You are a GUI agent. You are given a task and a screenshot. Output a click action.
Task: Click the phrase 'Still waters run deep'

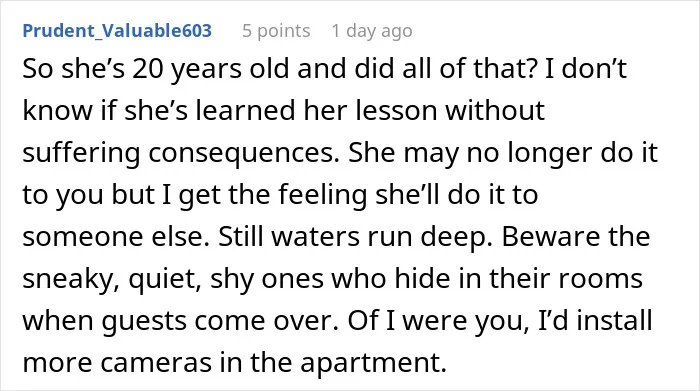(x=354, y=237)
